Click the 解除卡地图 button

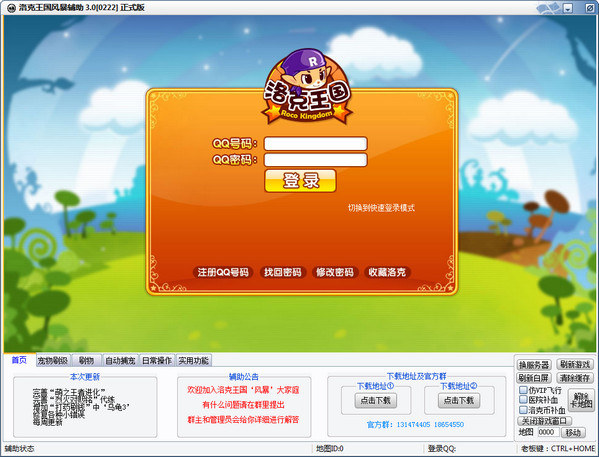581,400
